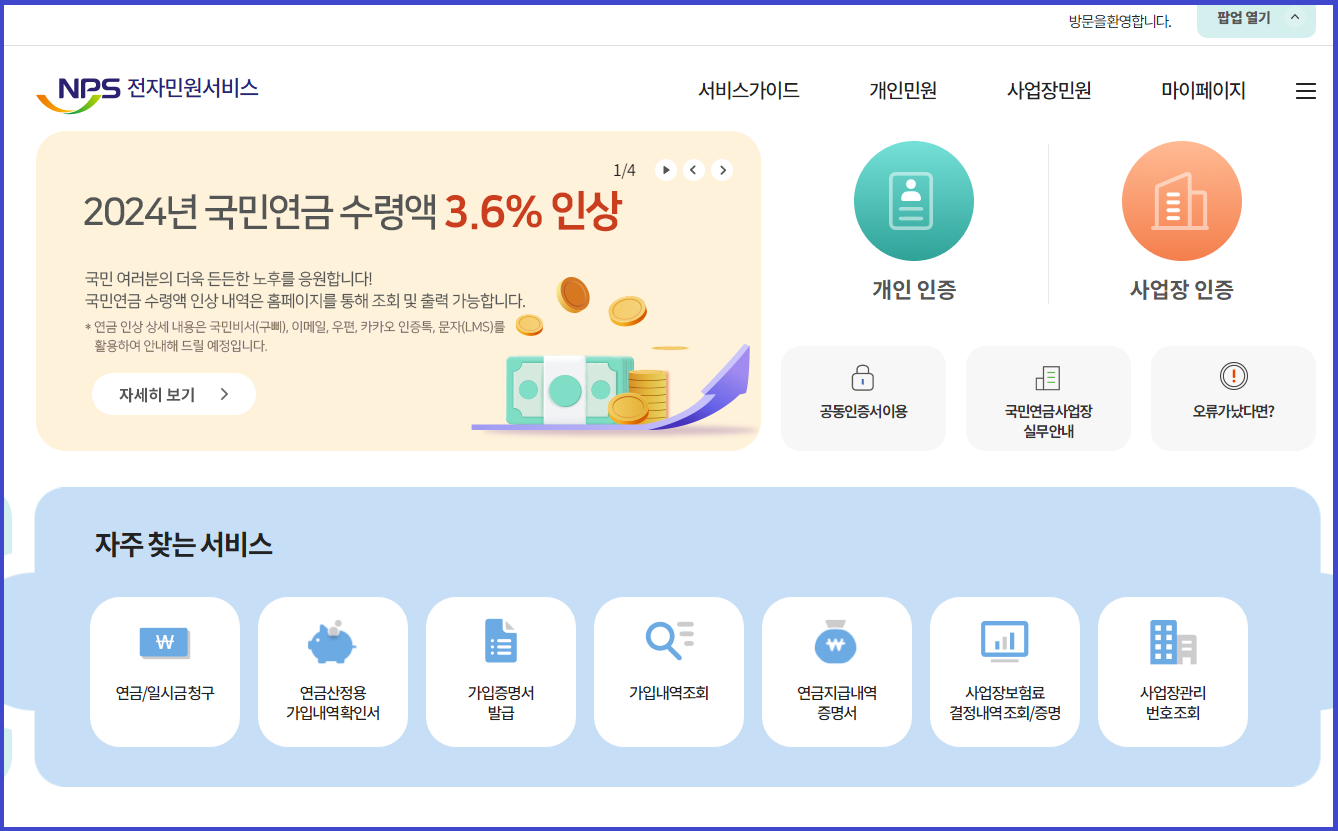Open the 개인 인증 (personal authentication) icon
1338x831 pixels.
pos(913,200)
